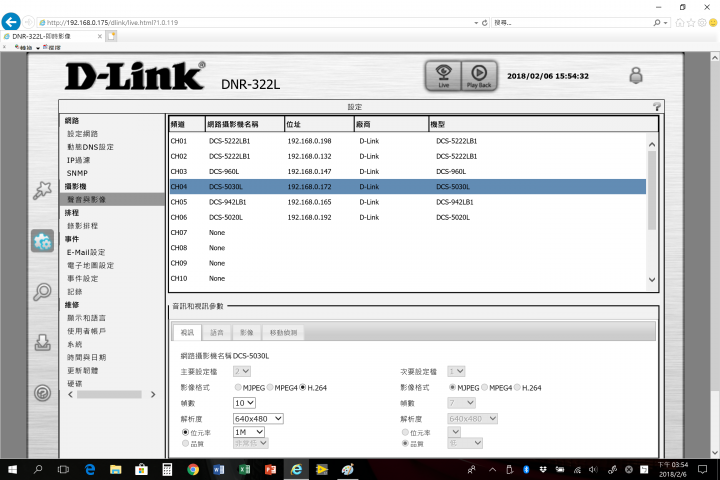The image size is (720, 480).
Task: Open Word from the taskbar
Action: pos(219,469)
